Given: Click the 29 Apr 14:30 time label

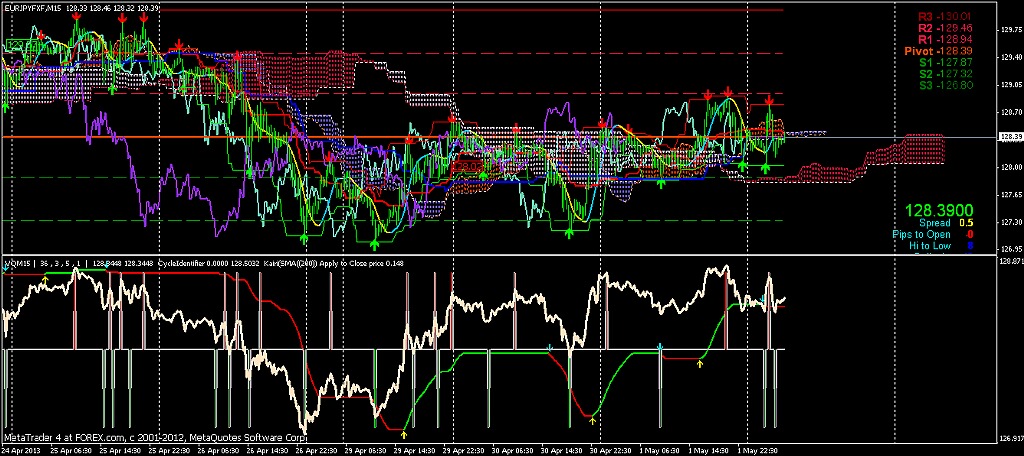Looking at the screenshot, I should [417, 451].
